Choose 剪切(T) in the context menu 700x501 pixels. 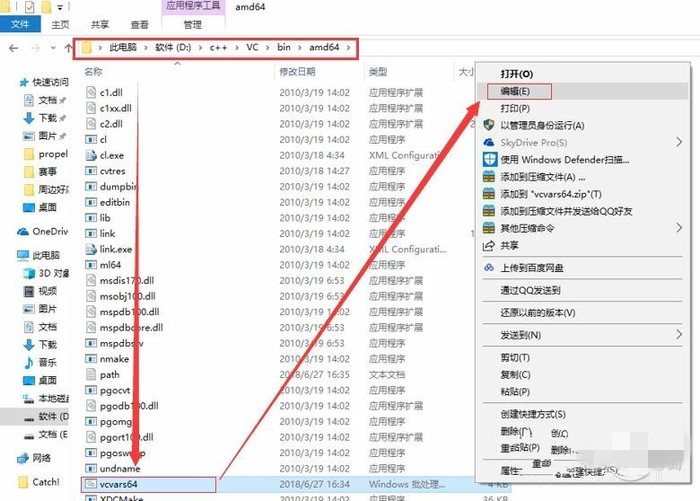point(515,358)
